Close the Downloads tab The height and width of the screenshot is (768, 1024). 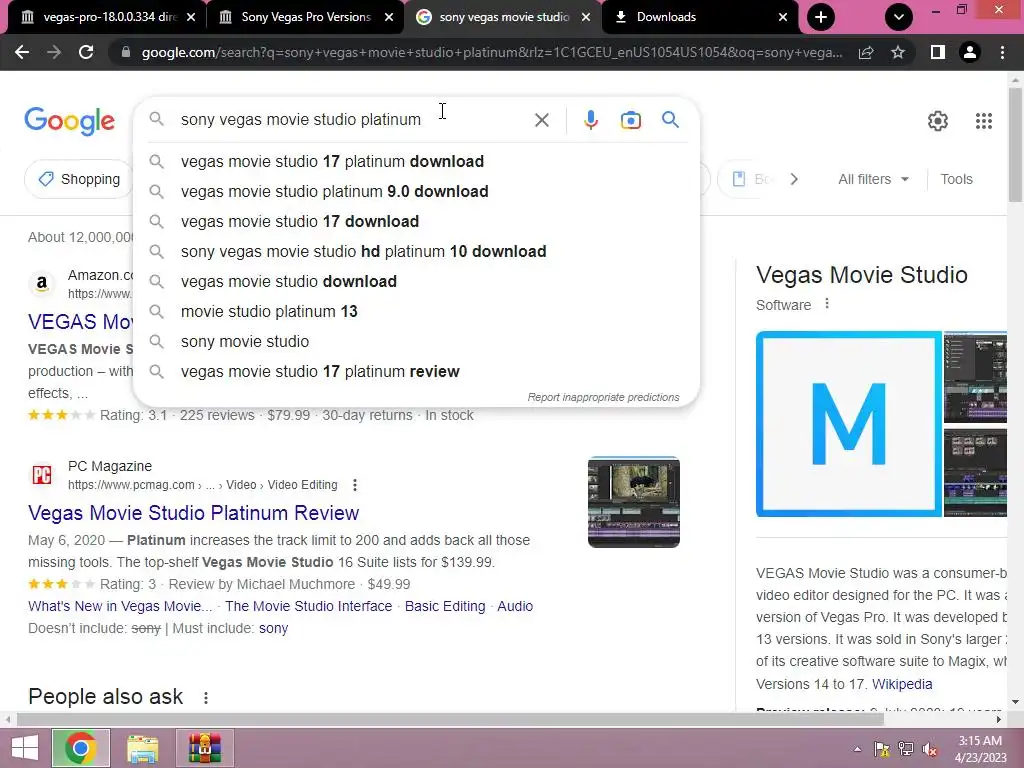coord(783,17)
